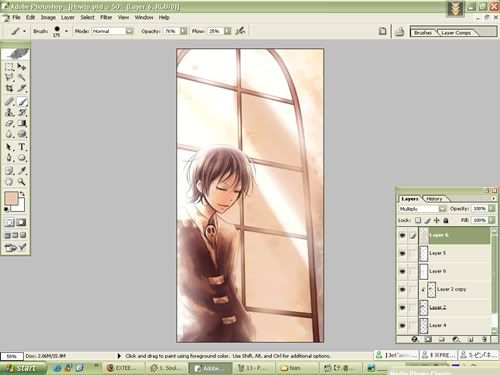Select the Clone Stamp tool

coord(9,112)
